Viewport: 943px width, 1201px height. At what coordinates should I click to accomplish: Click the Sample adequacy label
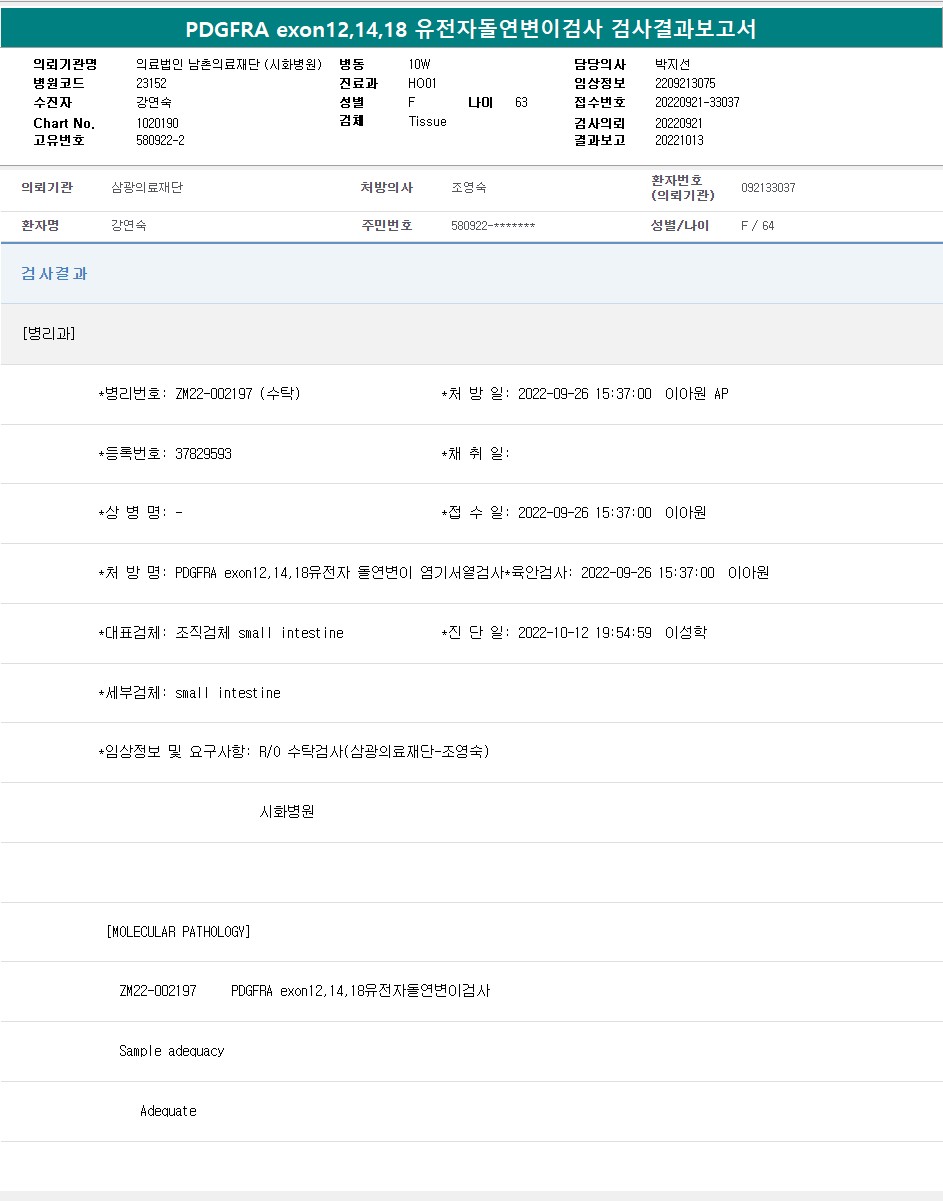point(171,1051)
